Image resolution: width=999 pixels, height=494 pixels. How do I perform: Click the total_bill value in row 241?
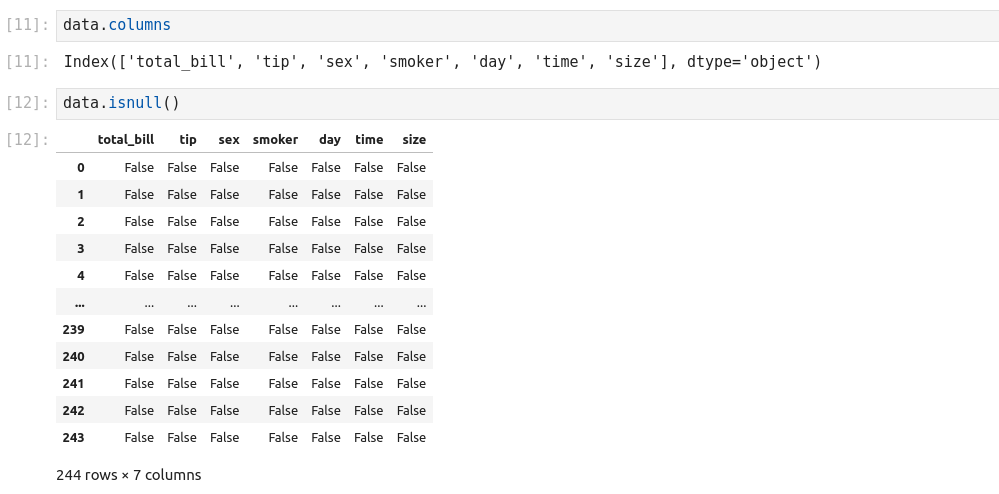click(139, 384)
